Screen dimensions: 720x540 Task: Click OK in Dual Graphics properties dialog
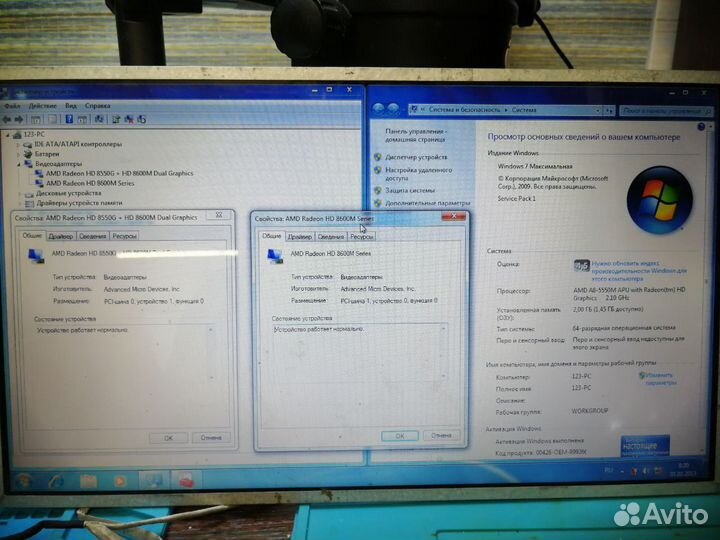[x=169, y=438]
